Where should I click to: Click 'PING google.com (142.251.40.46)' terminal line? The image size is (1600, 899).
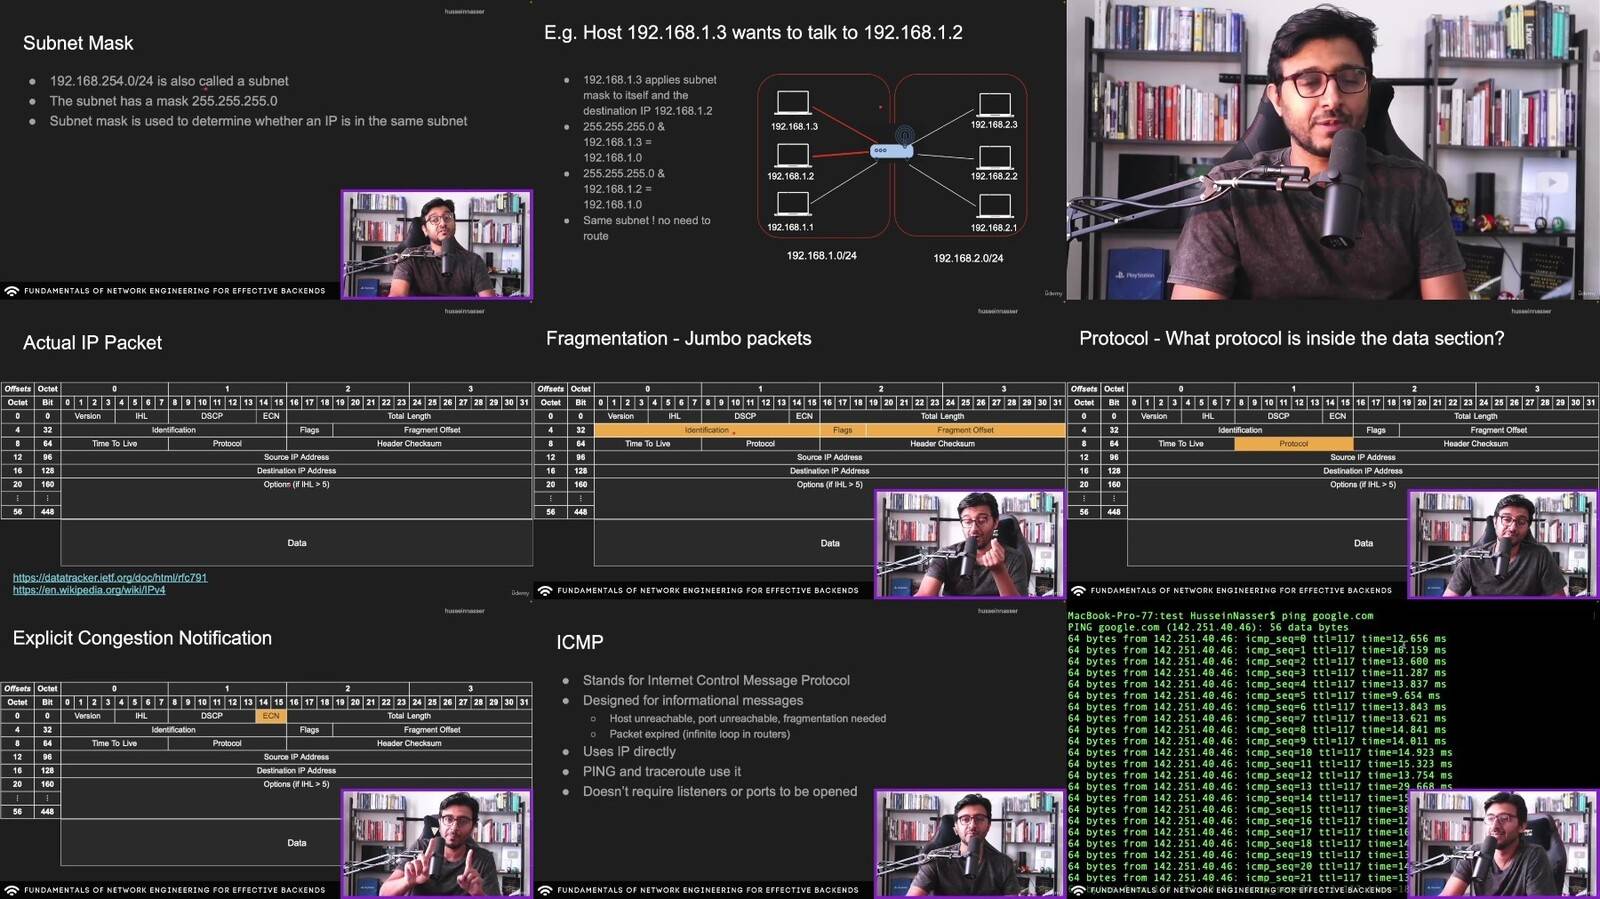point(1208,627)
